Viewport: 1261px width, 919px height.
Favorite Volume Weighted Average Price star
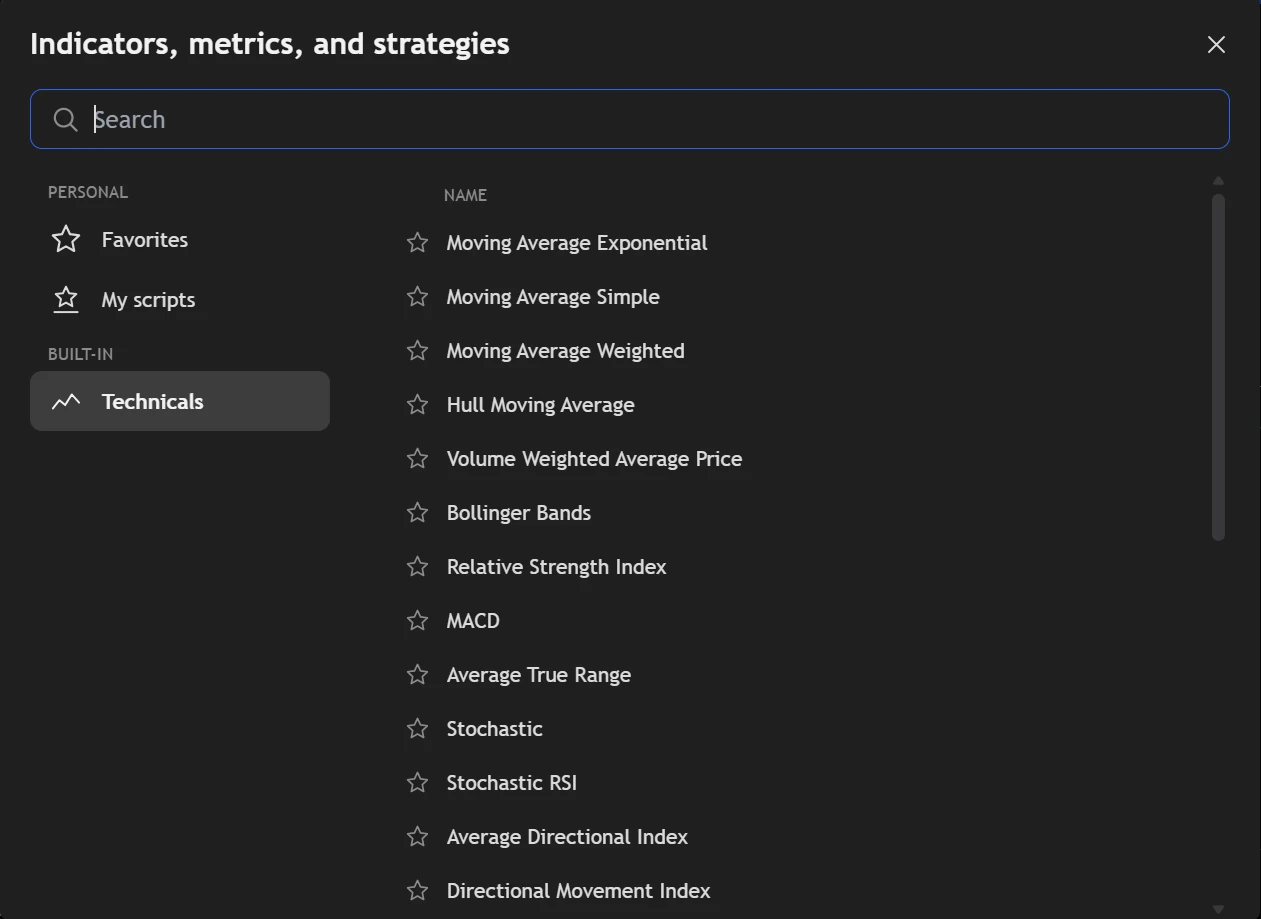[418, 459]
